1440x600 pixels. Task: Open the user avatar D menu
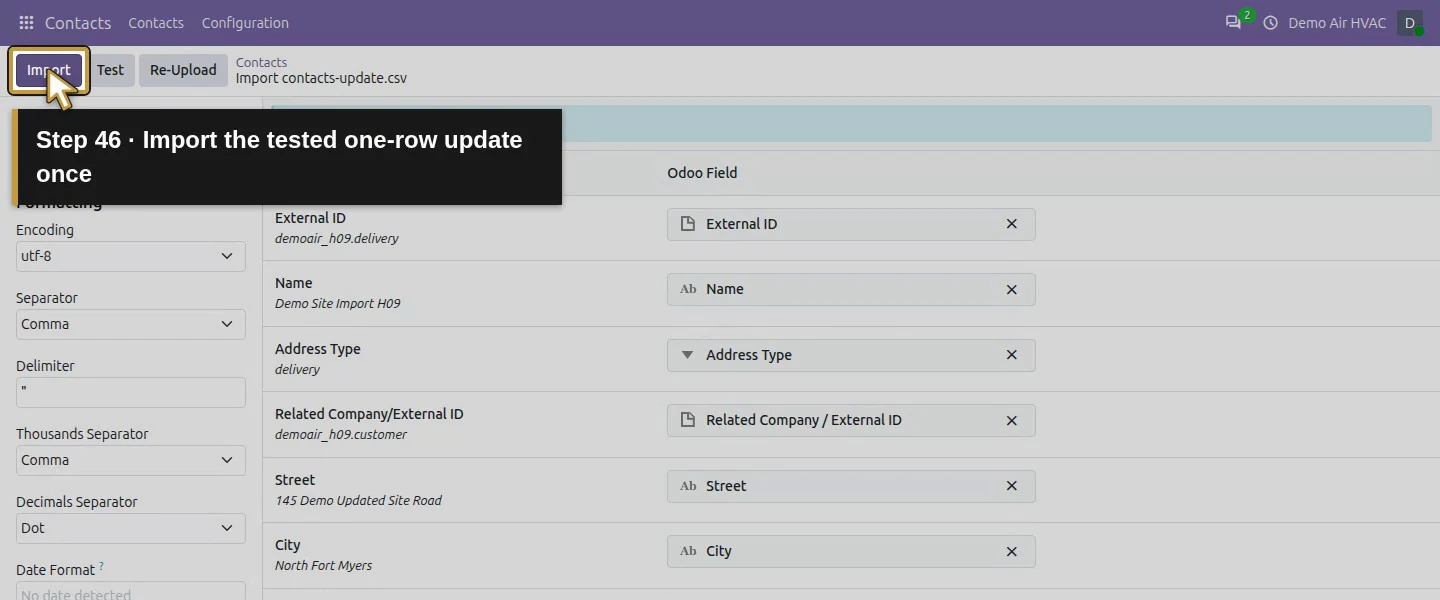(1410, 23)
